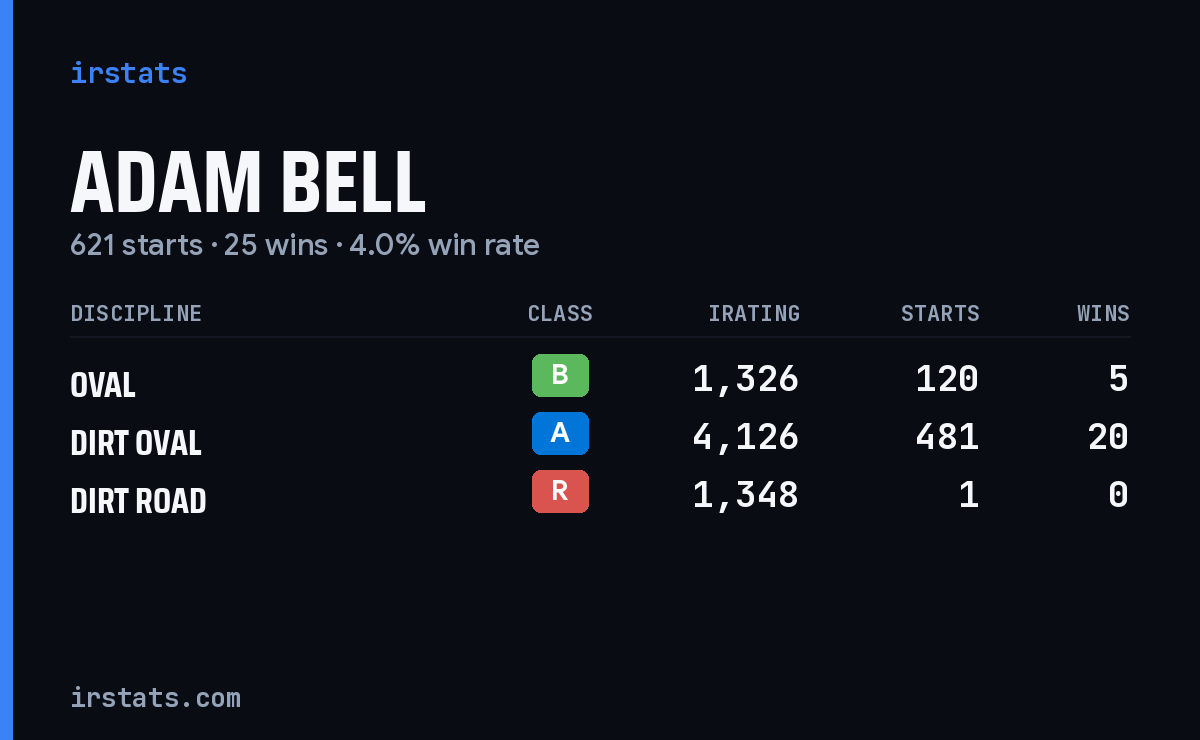Select the Oval discipline row
The width and height of the screenshot is (1200, 740).
(600, 380)
